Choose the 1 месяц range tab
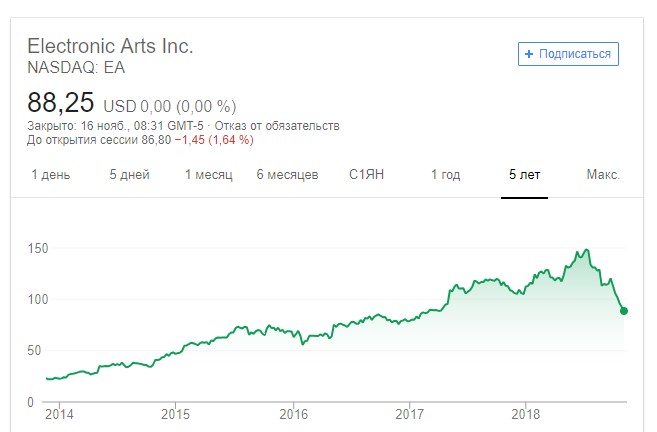Screen dimensions: 657x432 click(208, 175)
